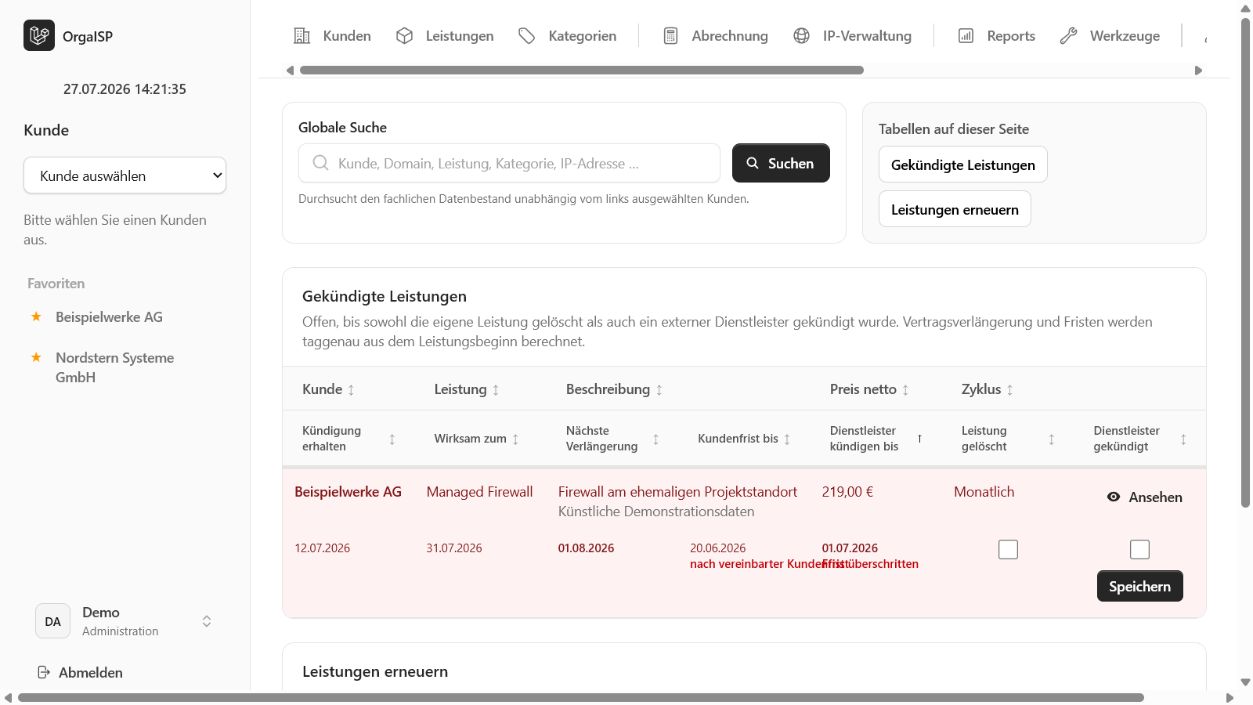Click the nav scrollbar left arrow
Screen dimensions: 1253x705
point(290,70)
